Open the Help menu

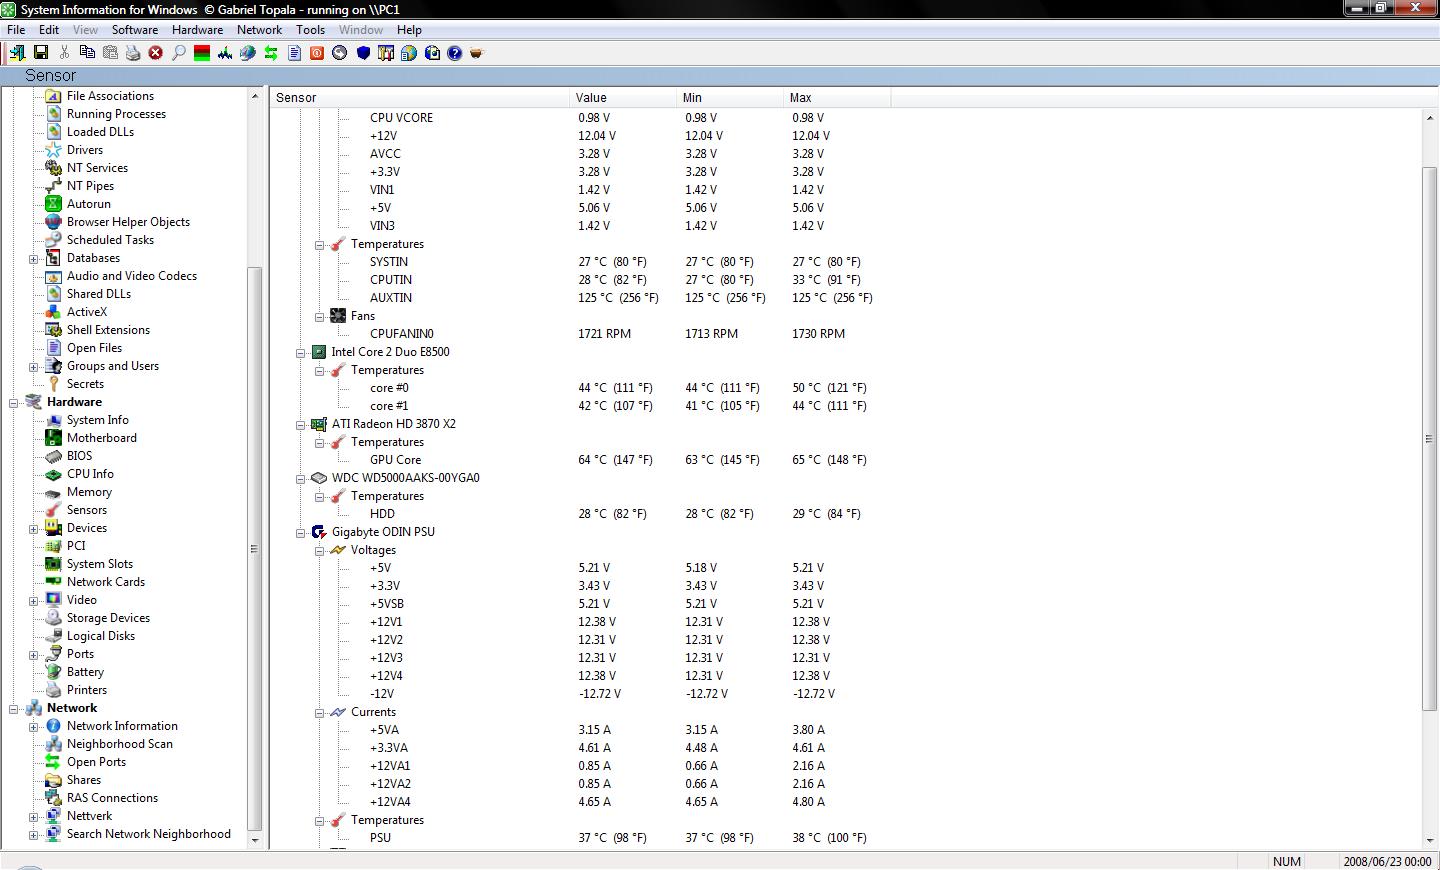point(409,30)
